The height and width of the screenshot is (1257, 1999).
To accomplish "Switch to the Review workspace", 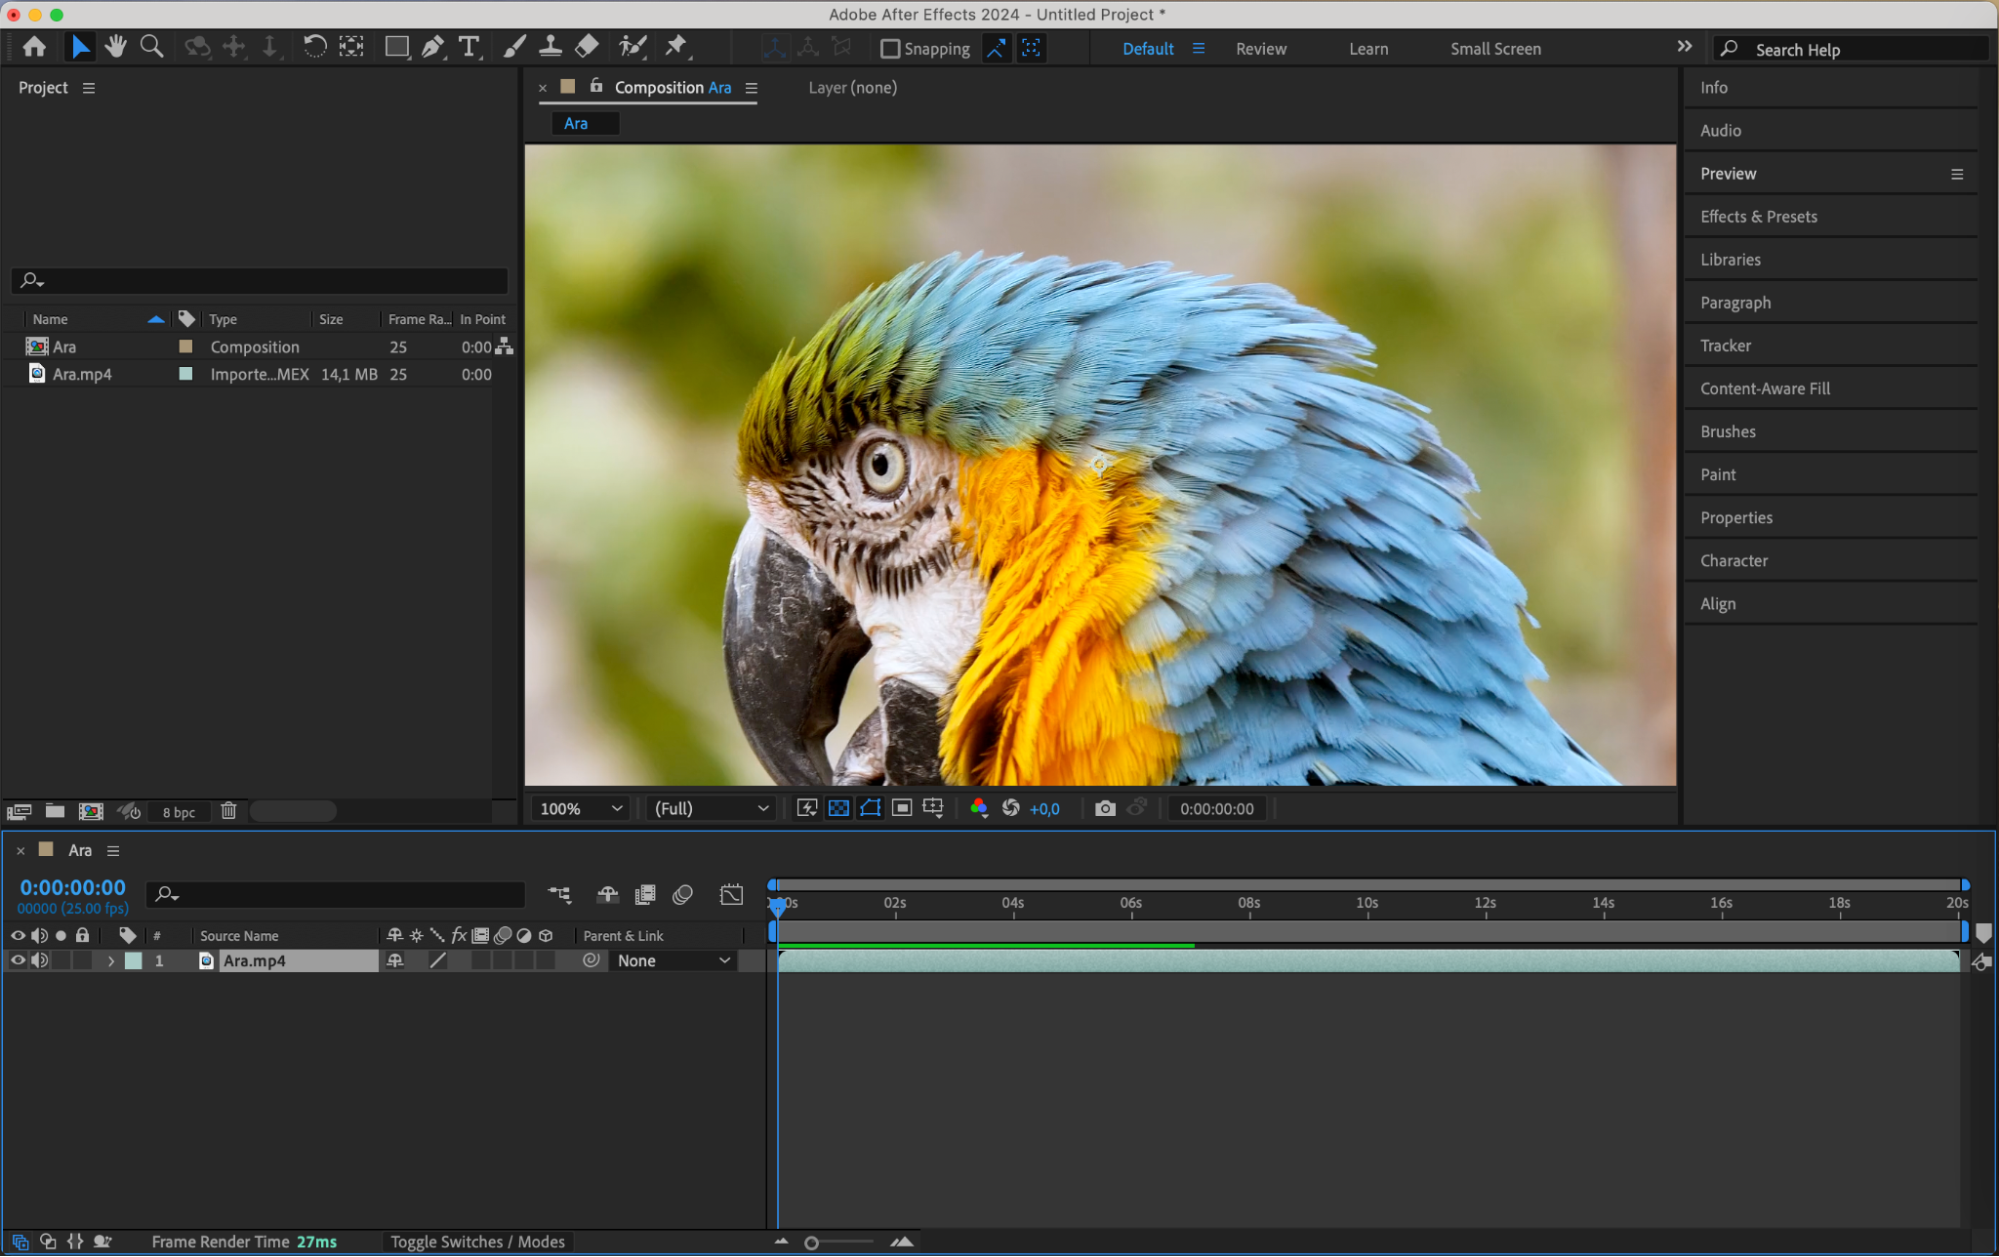I will [x=1260, y=49].
